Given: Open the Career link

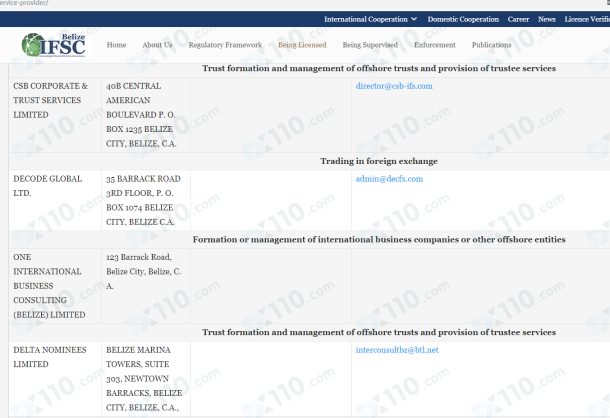Looking at the screenshot, I should click(x=518, y=19).
